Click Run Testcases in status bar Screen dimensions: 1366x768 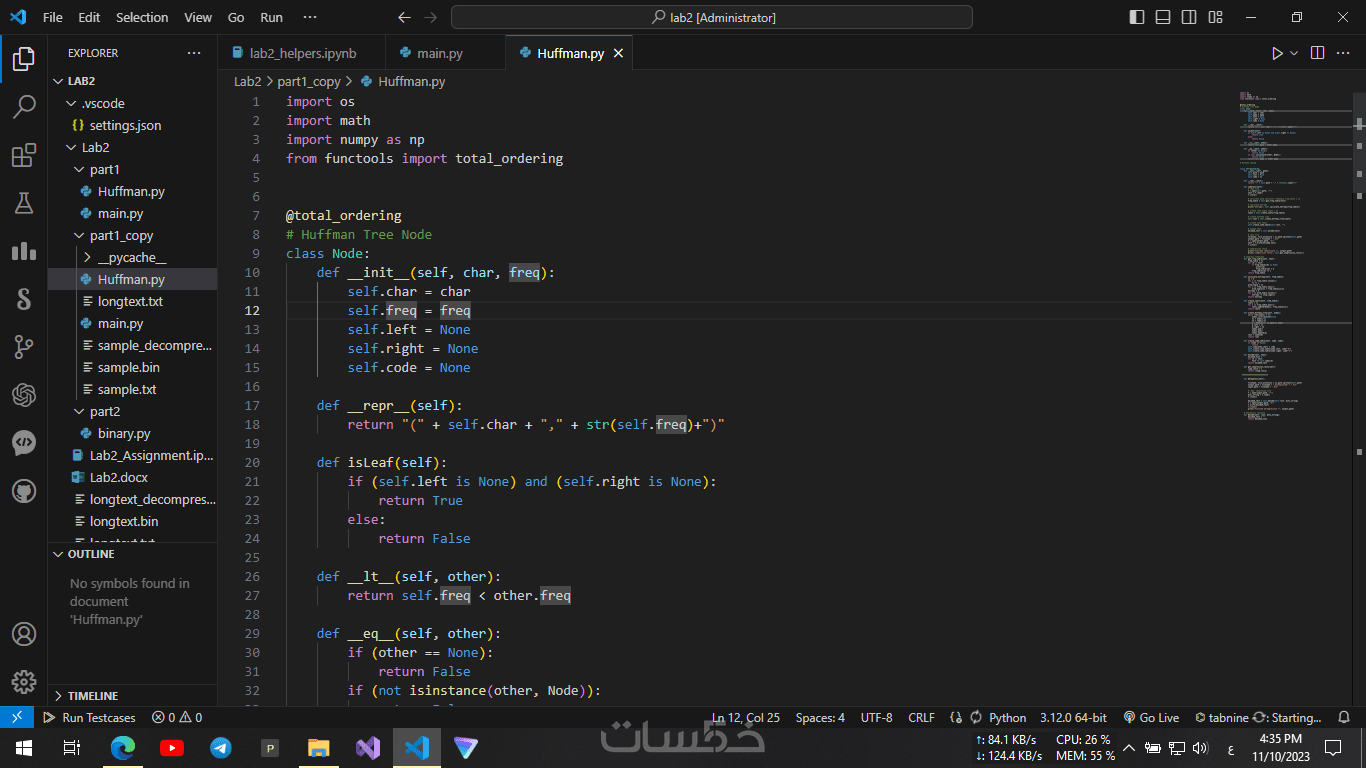(89, 718)
